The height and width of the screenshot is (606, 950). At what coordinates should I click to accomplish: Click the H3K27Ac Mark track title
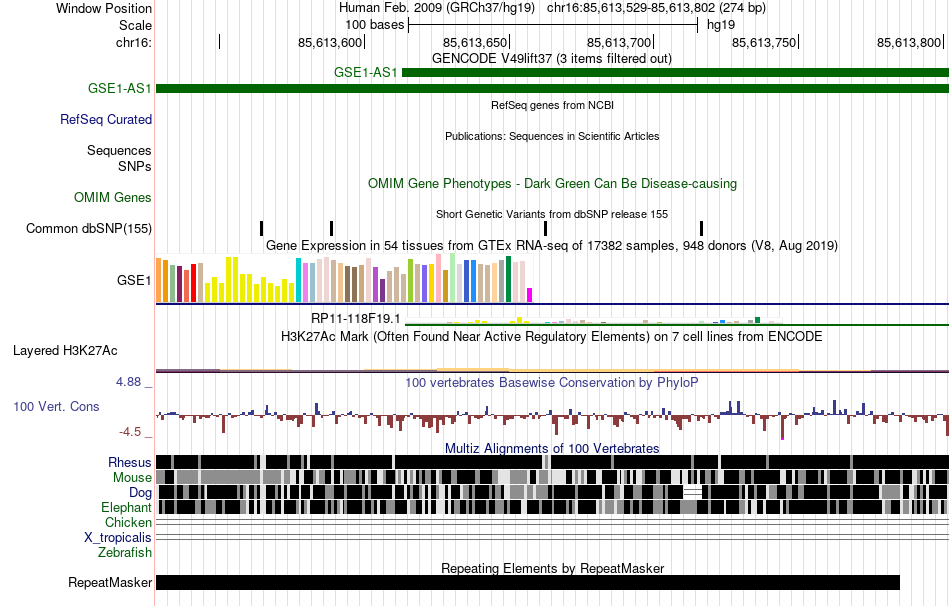tap(552, 336)
